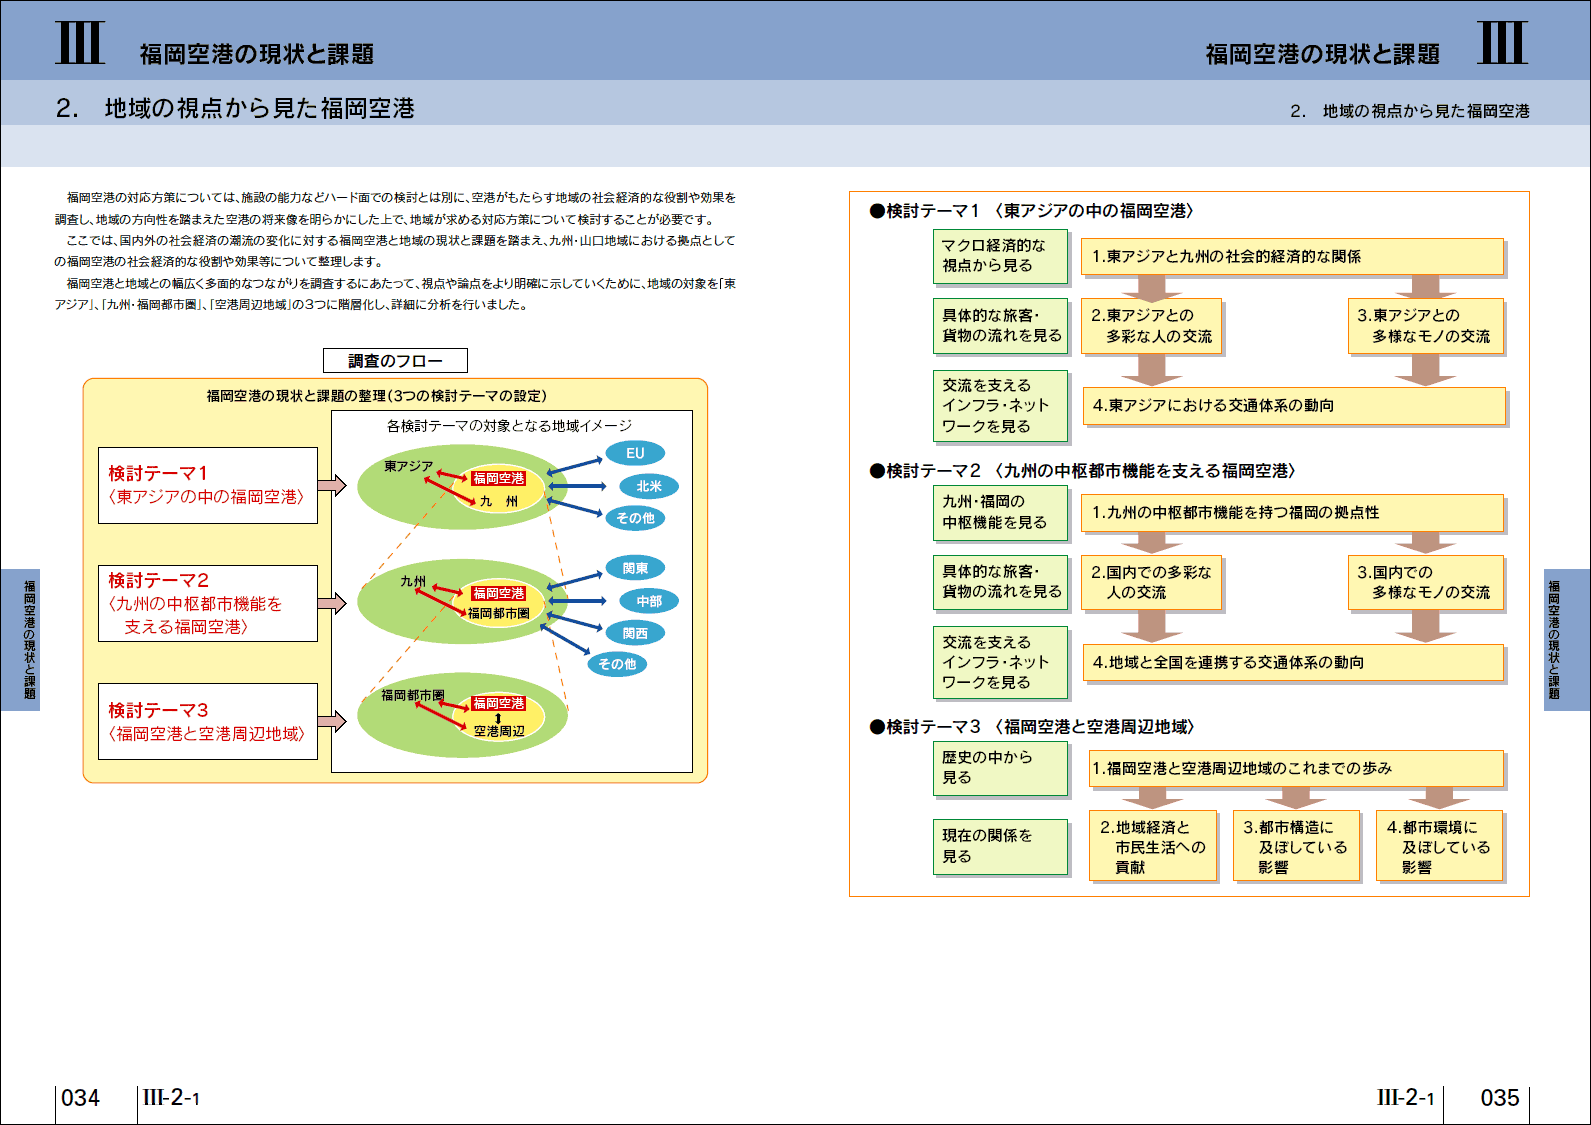Click '3.国内での多様なモノの交流' box
The height and width of the screenshot is (1125, 1591).
1426,582
